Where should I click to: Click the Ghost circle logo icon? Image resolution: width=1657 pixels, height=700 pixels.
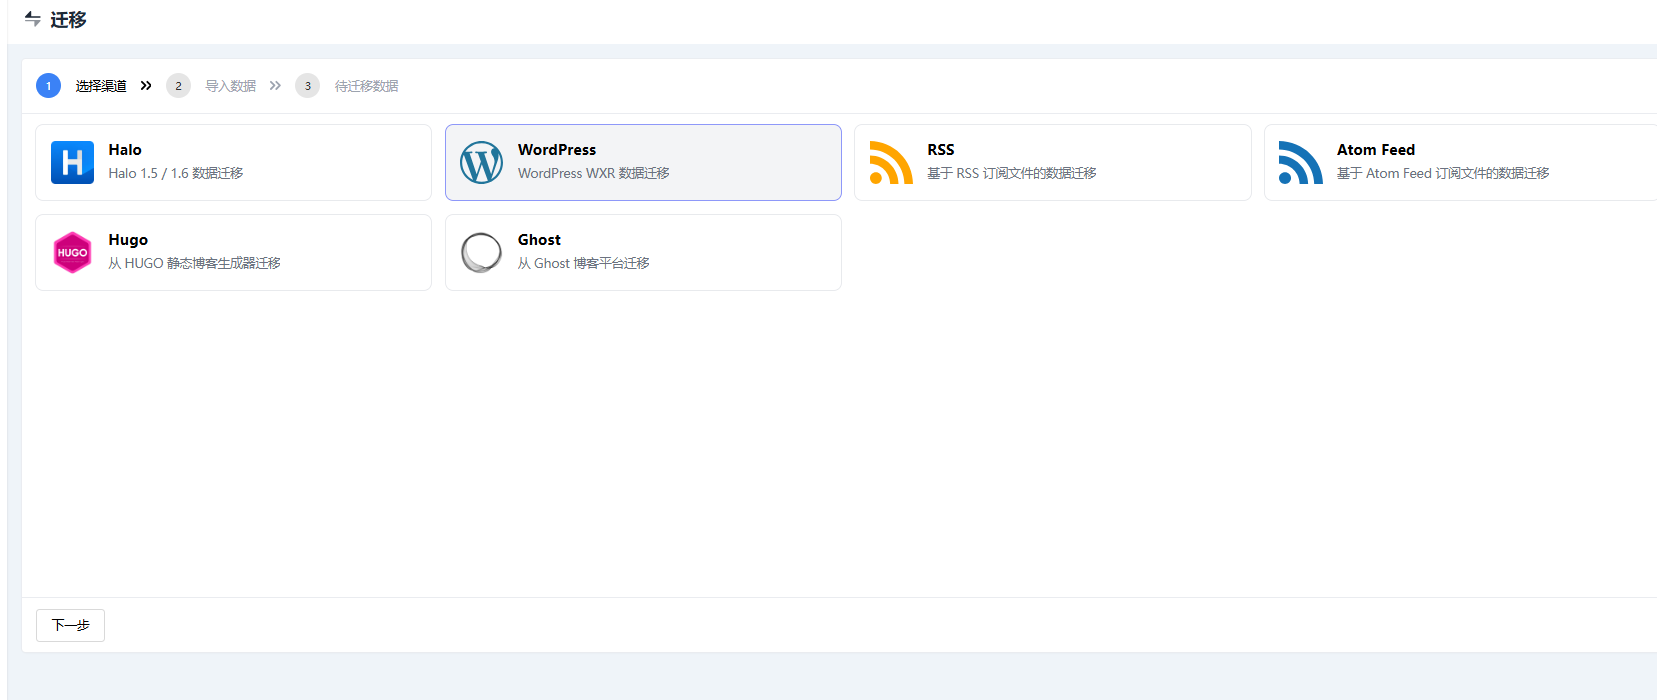pyautogui.click(x=481, y=252)
